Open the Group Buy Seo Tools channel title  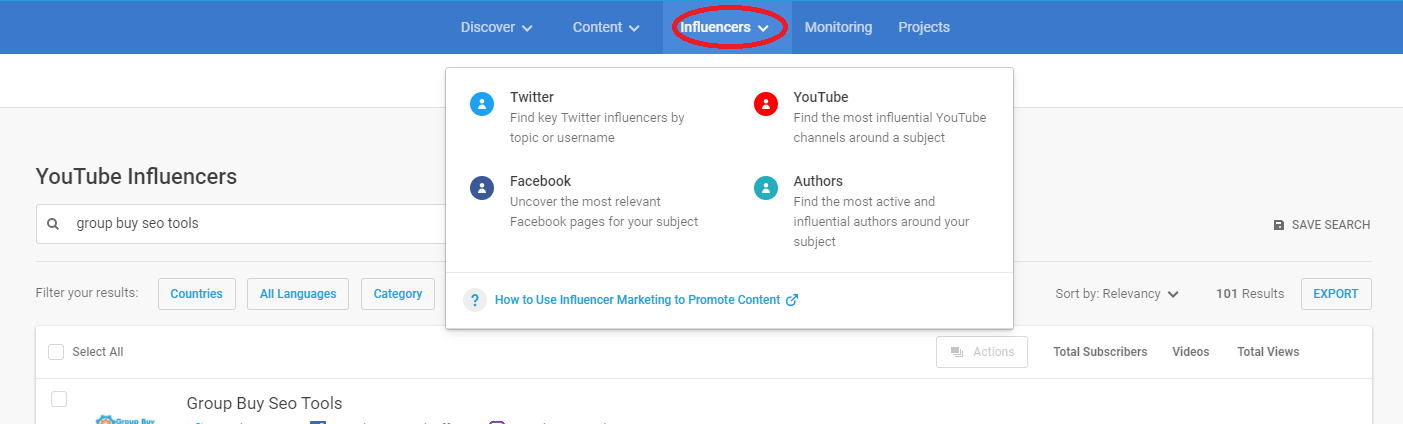(264, 403)
